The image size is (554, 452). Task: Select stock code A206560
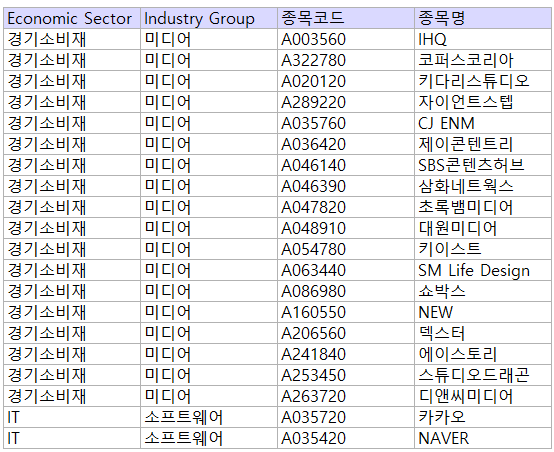pyautogui.click(x=346, y=333)
